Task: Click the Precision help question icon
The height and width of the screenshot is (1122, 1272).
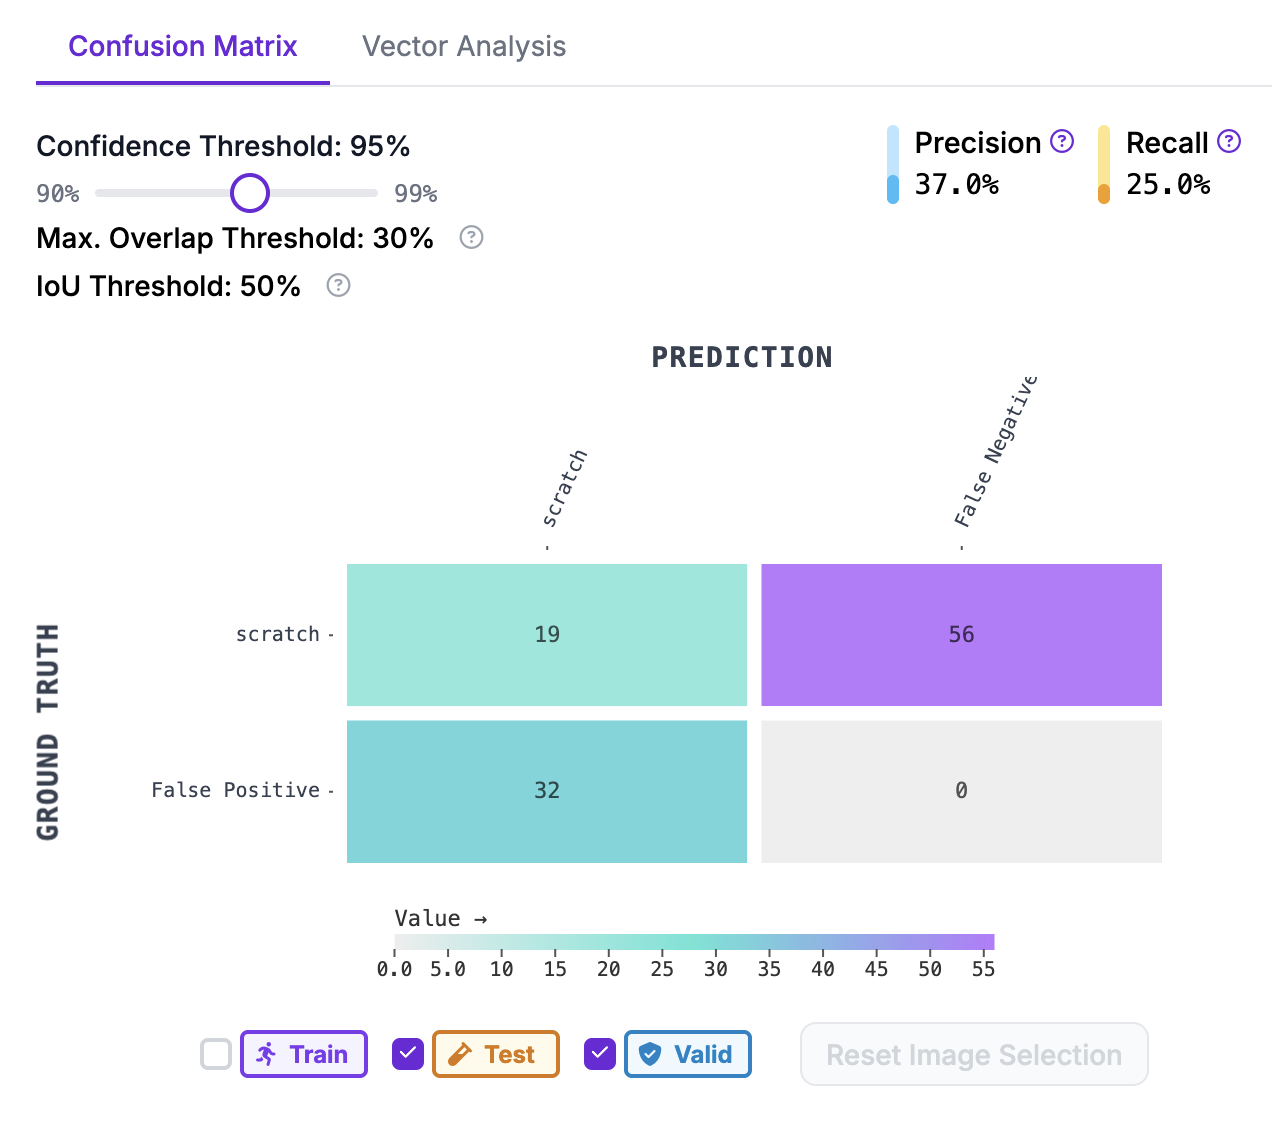Action: tap(1062, 141)
